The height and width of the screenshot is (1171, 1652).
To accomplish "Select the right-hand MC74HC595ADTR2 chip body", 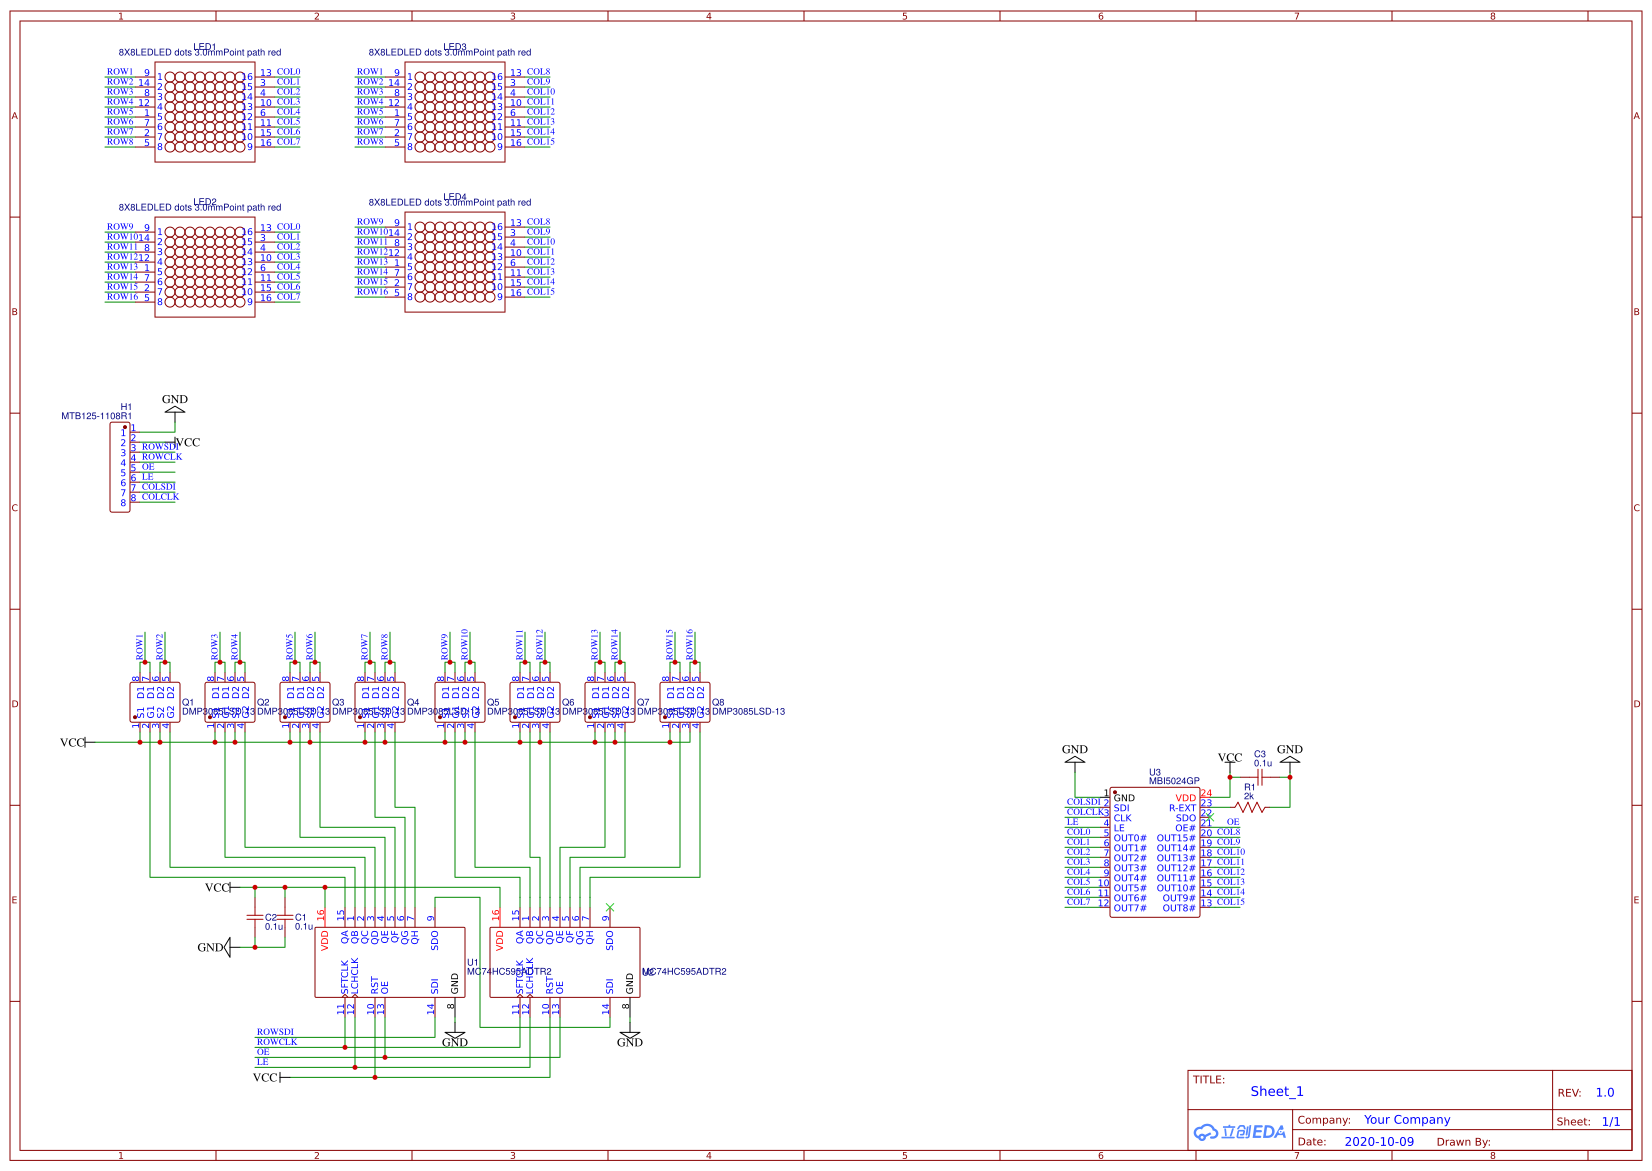I will 565,962.
